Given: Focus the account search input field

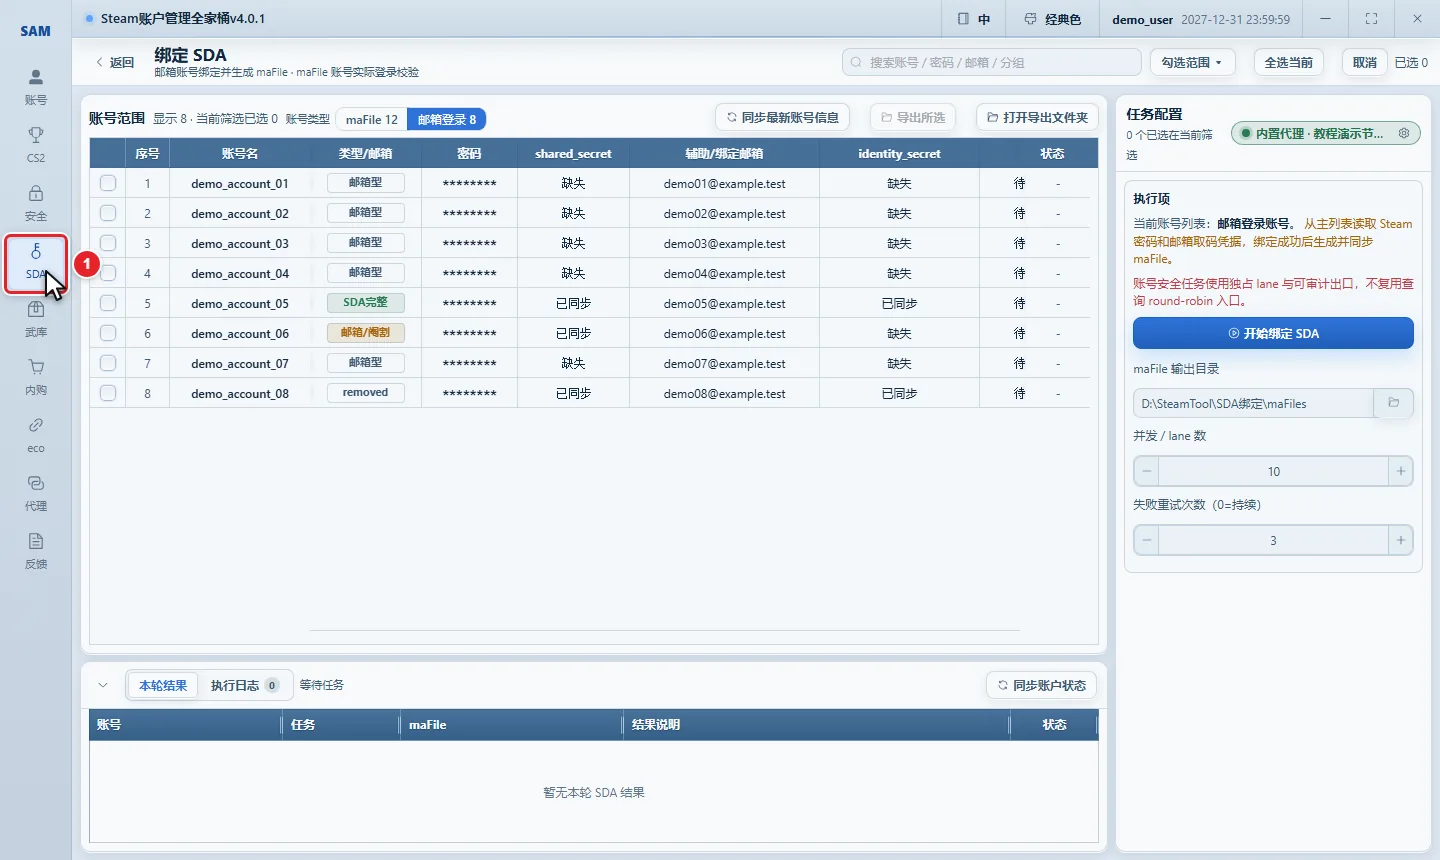Looking at the screenshot, I should (x=991, y=62).
